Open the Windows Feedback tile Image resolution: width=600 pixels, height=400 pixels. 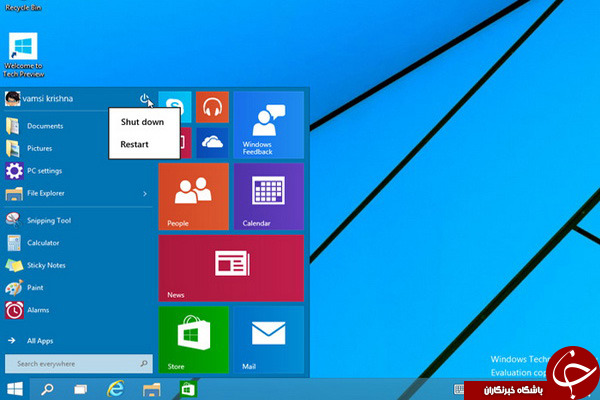(269, 125)
